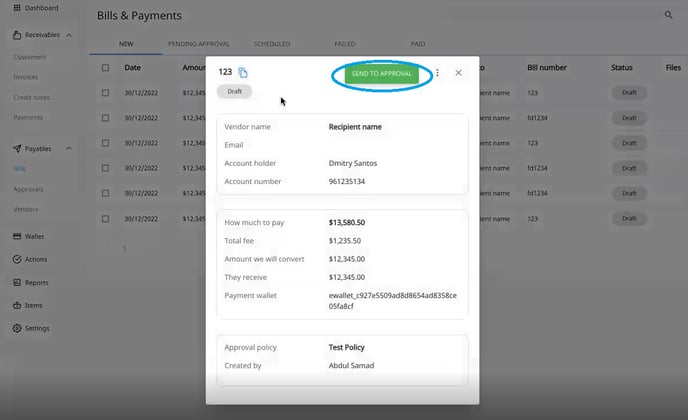Click the Send to Approval button

click(x=382, y=74)
